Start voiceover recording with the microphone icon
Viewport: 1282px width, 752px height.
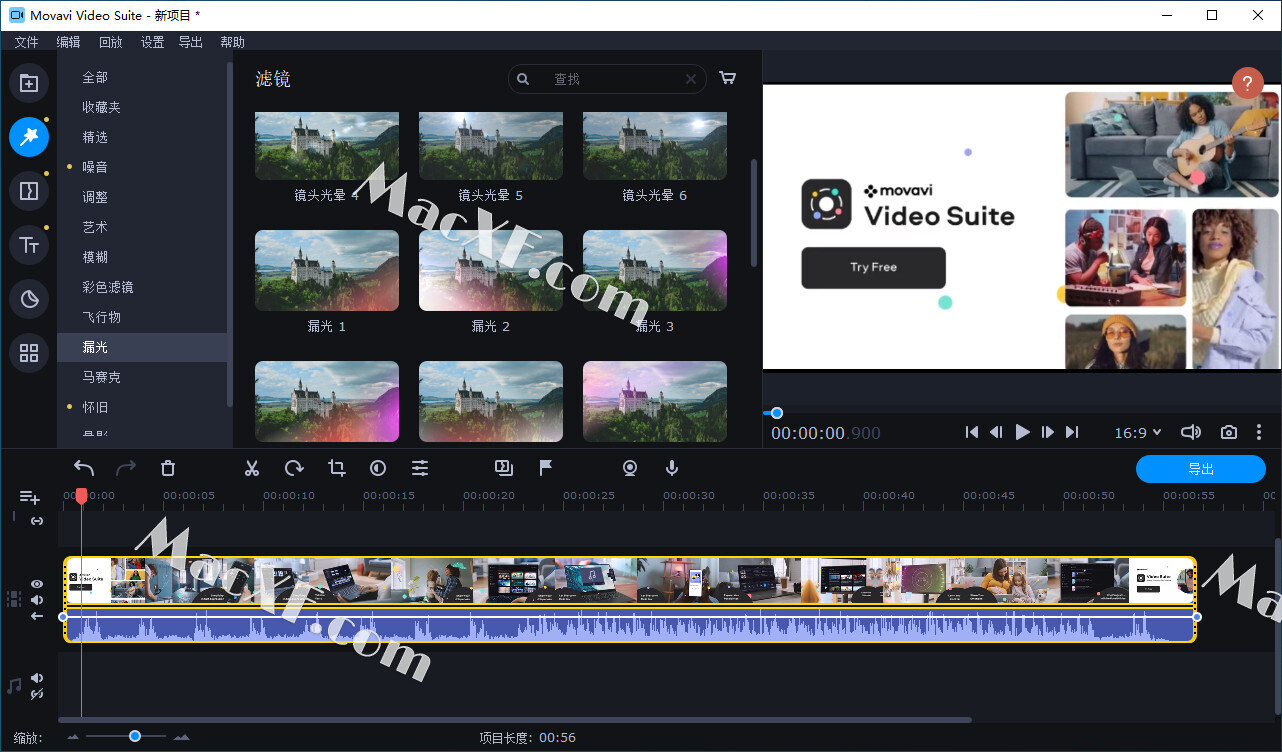671,468
